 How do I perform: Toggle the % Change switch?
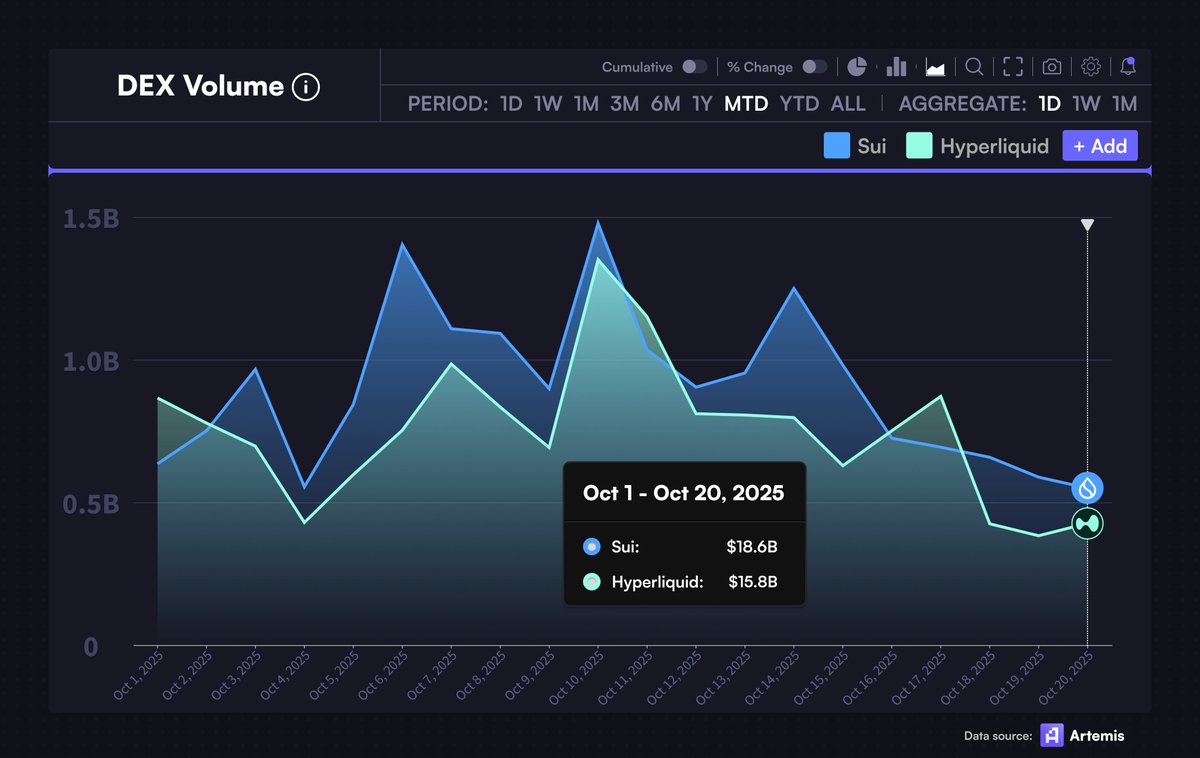(x=815, y=67)
